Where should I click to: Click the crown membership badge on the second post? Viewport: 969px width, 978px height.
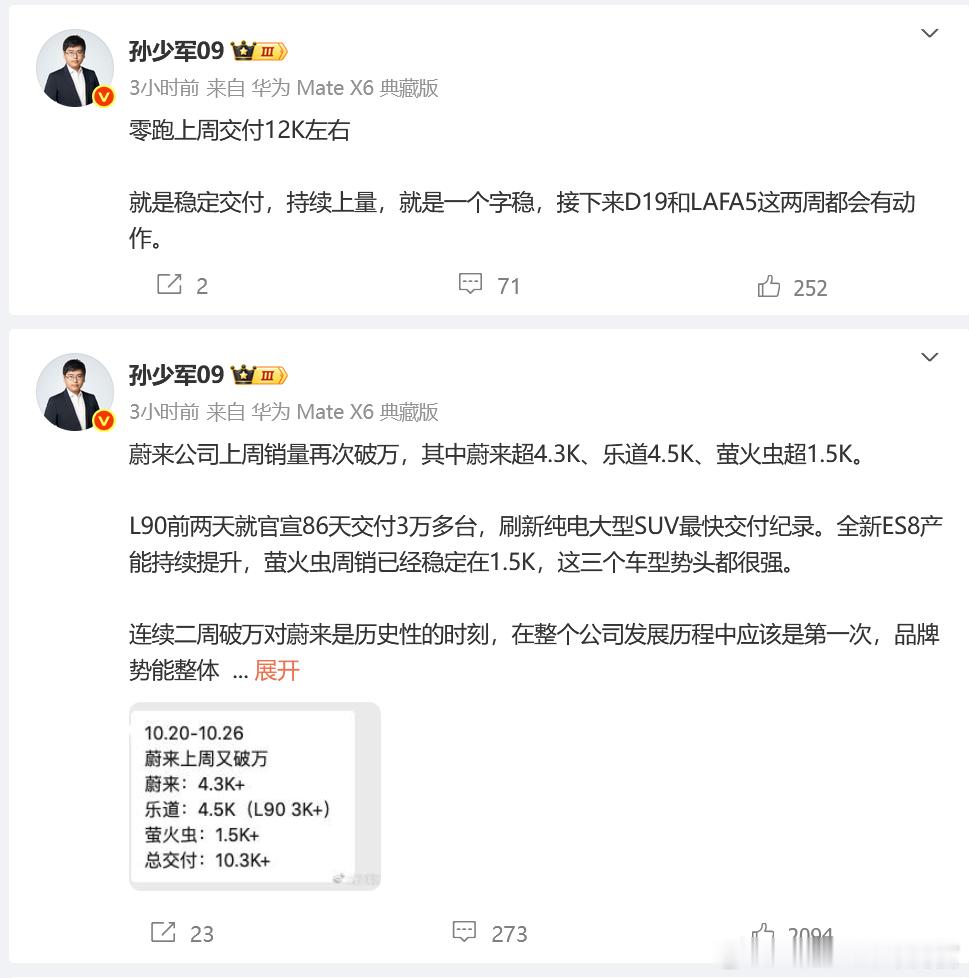tap(259, 375)
